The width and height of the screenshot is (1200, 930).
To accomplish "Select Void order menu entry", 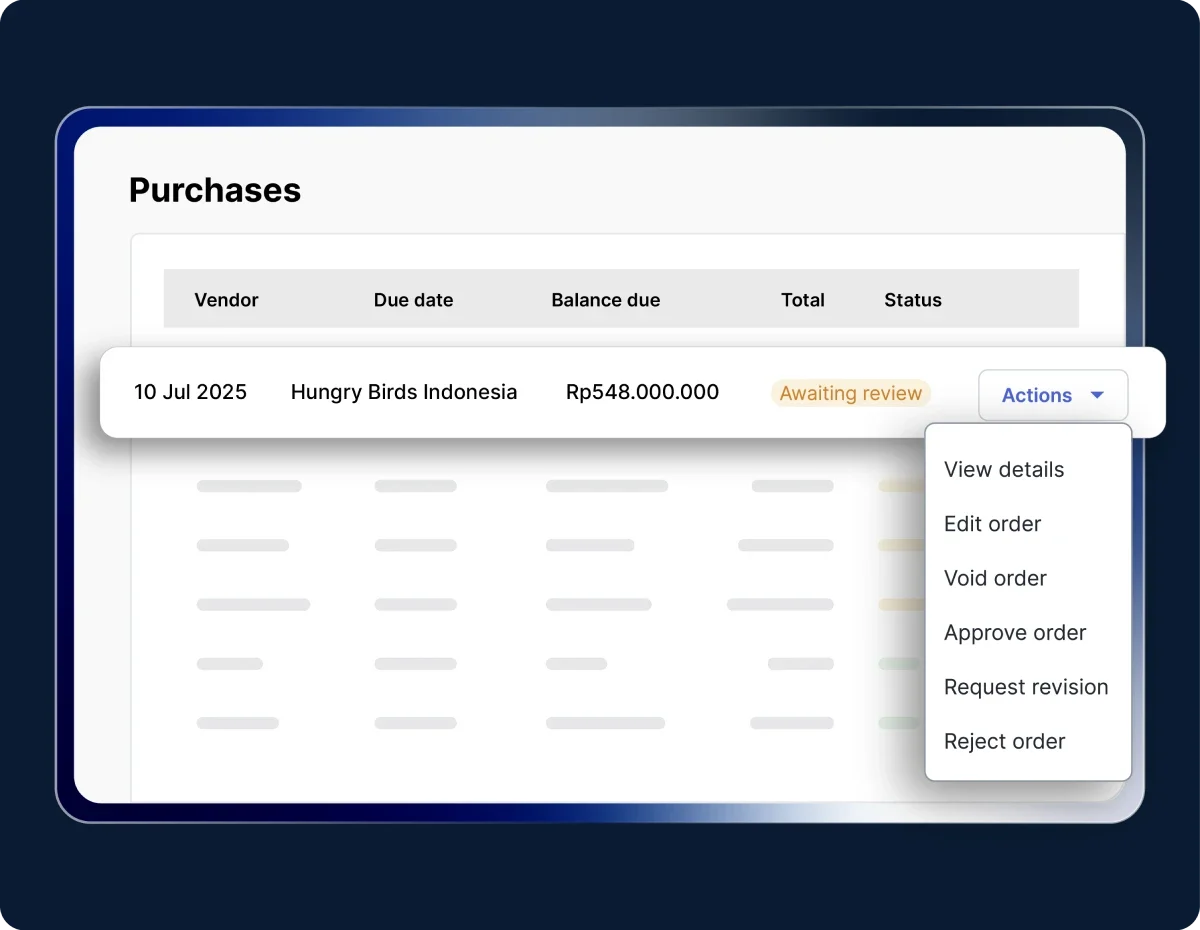I will click(x=995, y=578).
